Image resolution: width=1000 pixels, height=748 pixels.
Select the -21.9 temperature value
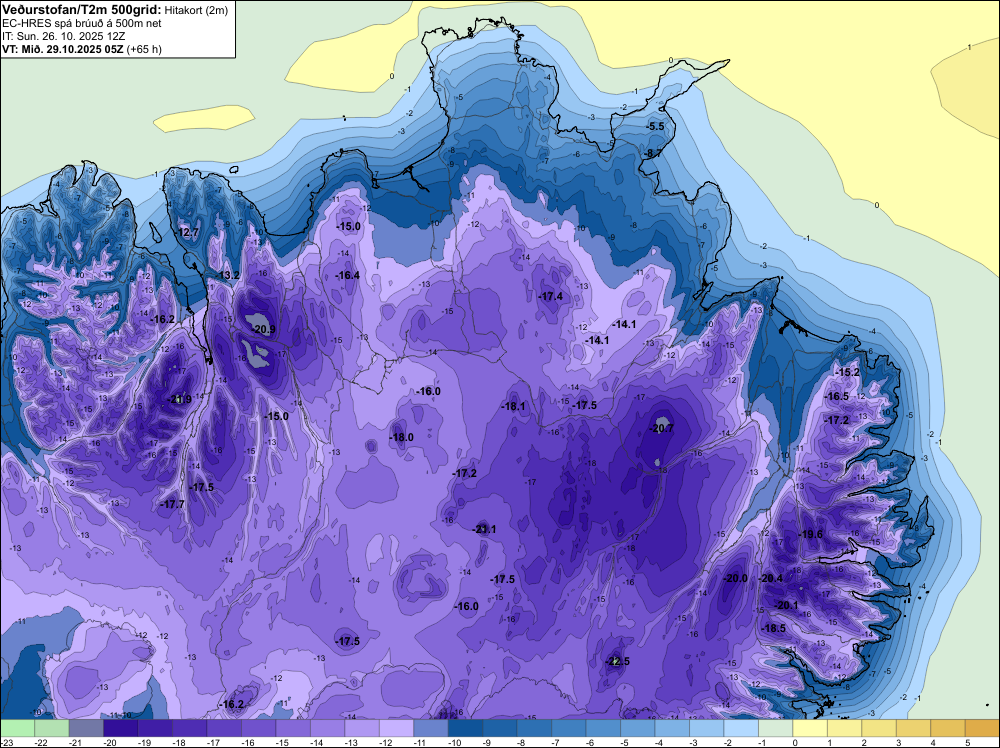pos(179,399)
